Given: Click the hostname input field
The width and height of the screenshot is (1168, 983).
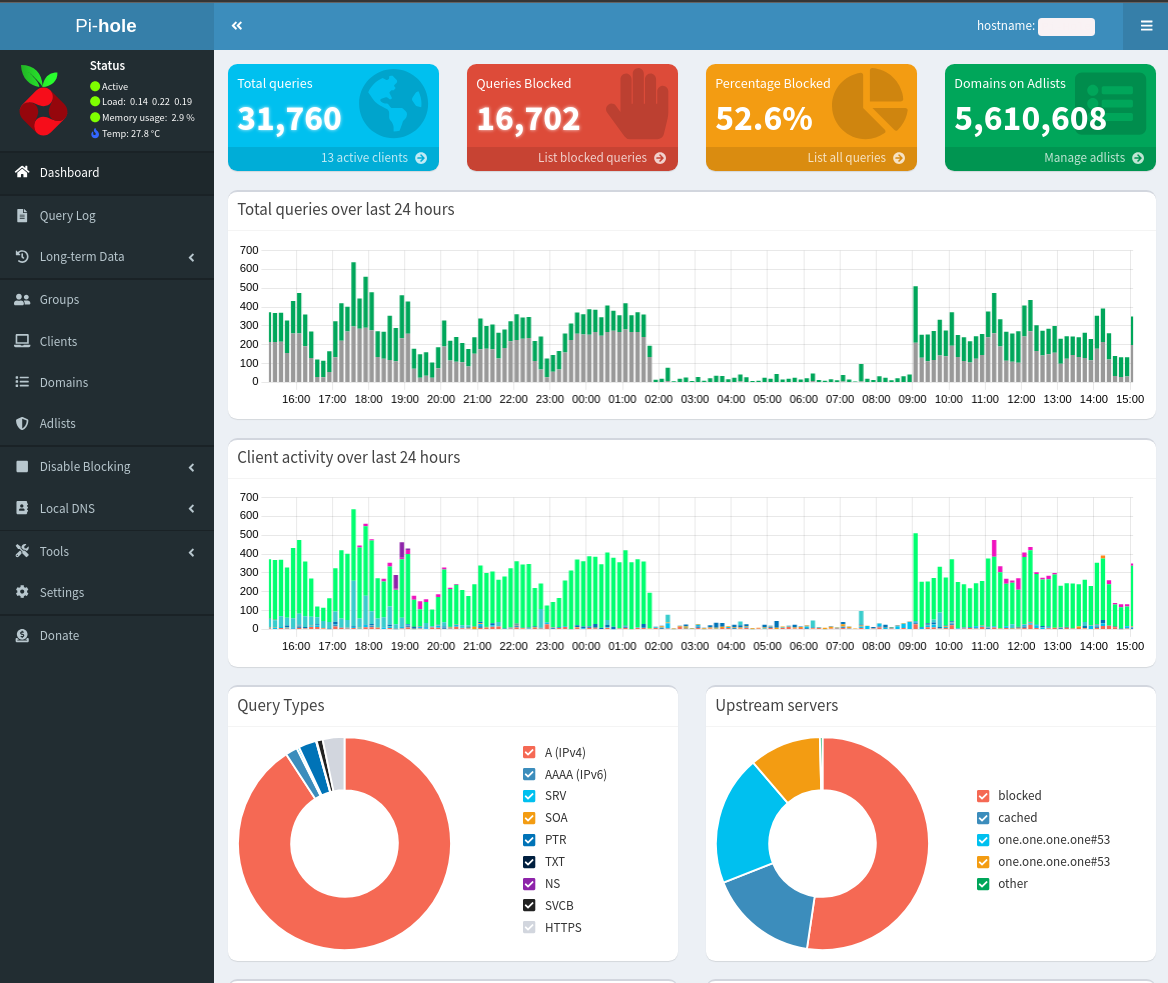Looking at the screenshot, I should (1066, 27).
